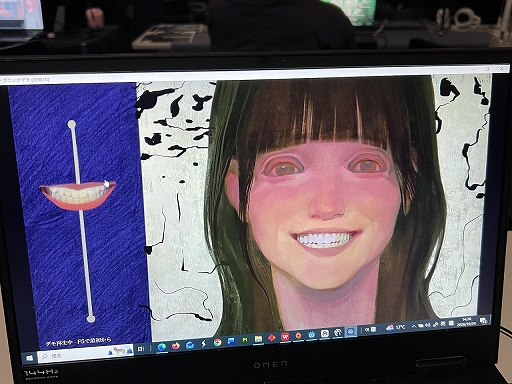The image size is (512, 384).
Task: Minimize the demo window
Action: [474, 69]
